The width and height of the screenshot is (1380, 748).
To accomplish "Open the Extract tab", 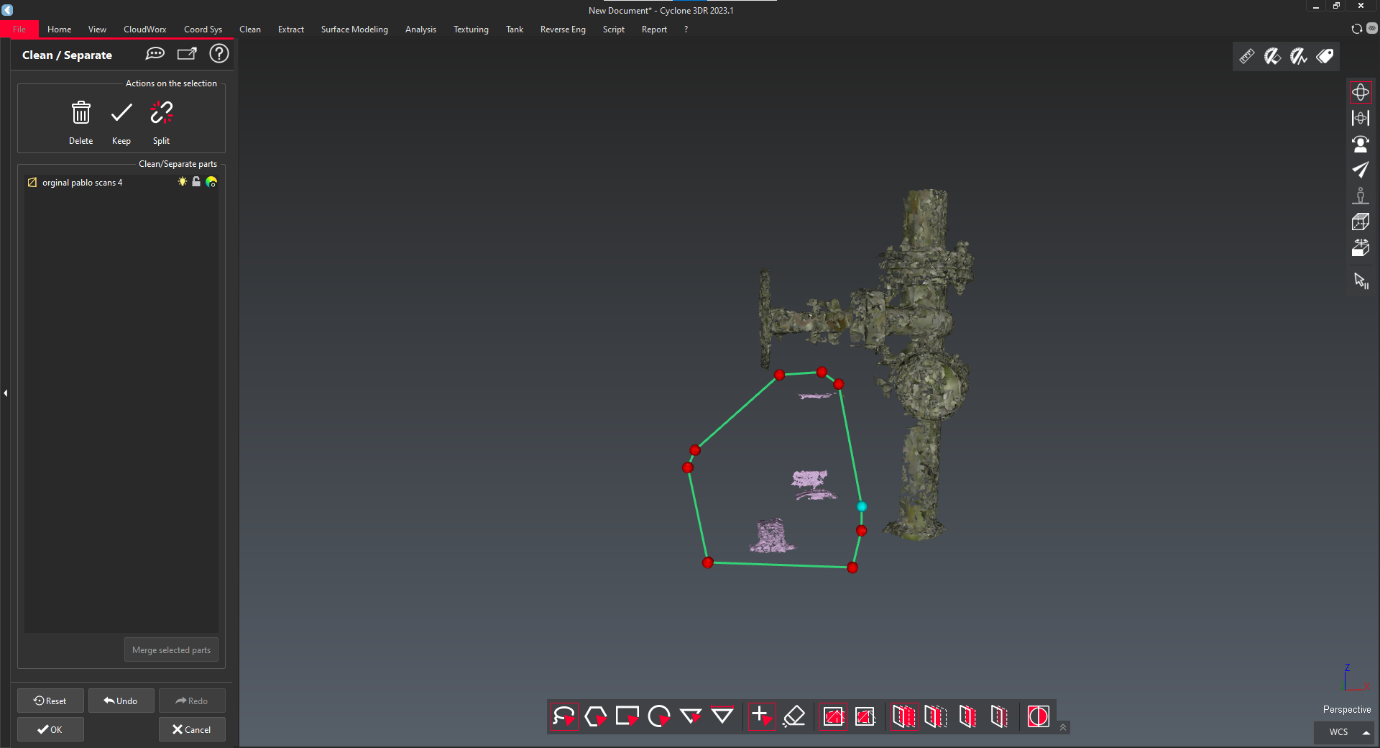I will coord(291,29).
